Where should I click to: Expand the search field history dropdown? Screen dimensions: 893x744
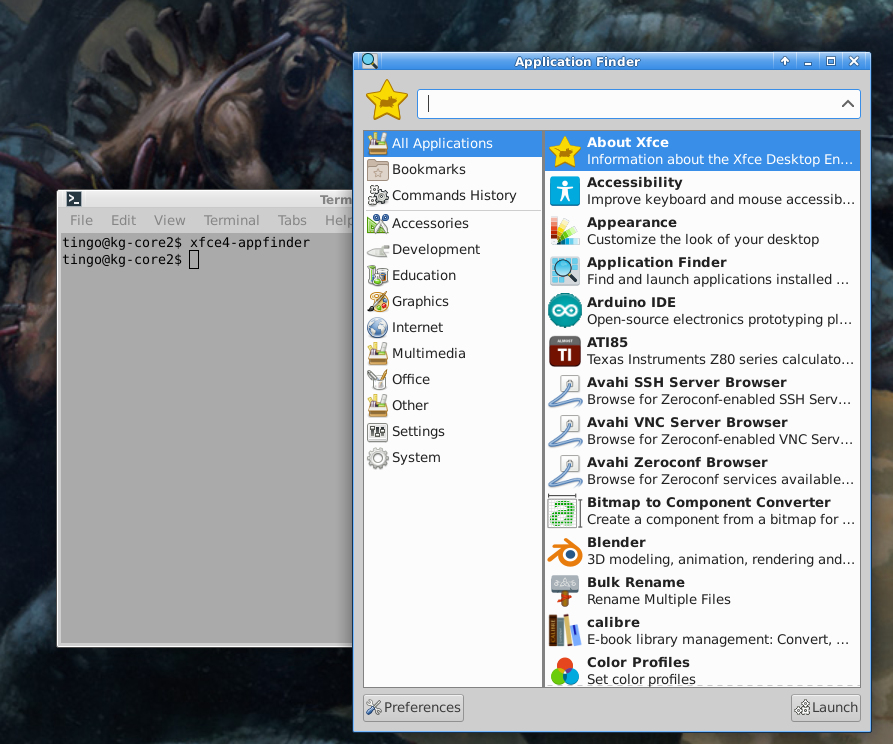tap(847, 104)
